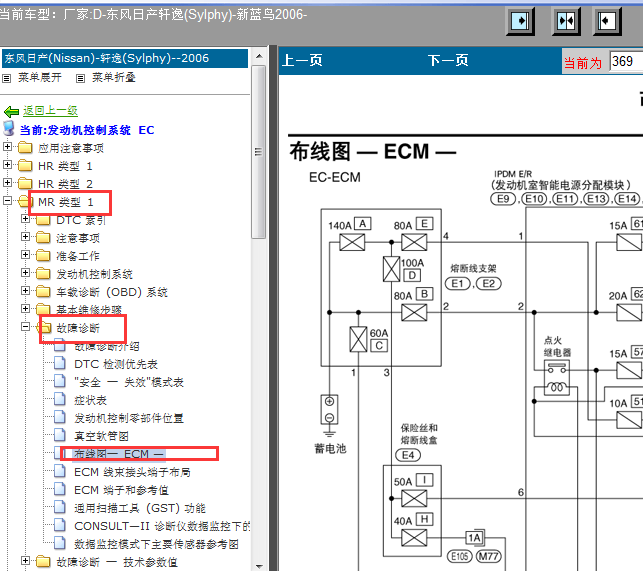This screenshot has height=571, width=643.
Task: Click the panel header 东风日产(Nissan)-轩逸(Sylphy)--2006
Action: click(125, 58)
